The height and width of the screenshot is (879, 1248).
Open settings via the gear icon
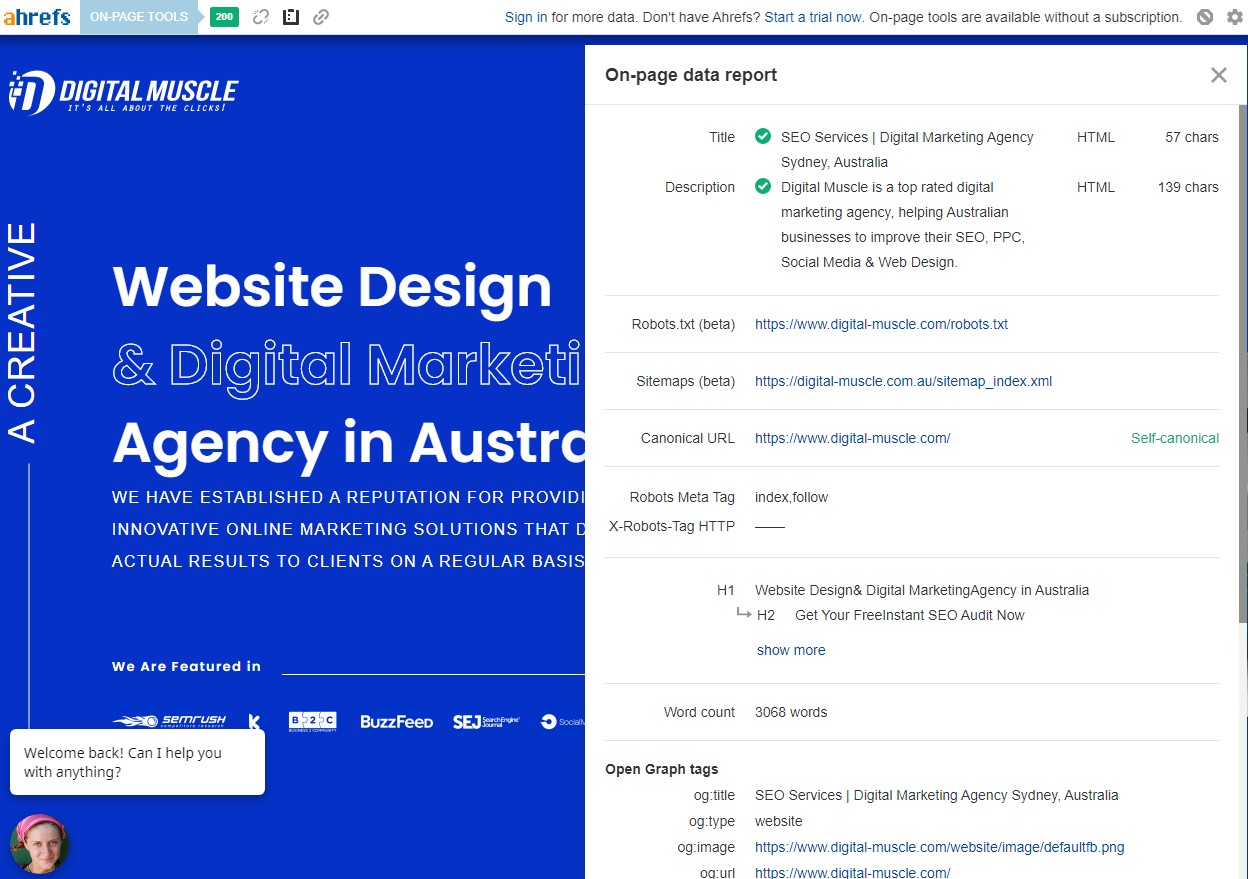(x=1234, y=17)
